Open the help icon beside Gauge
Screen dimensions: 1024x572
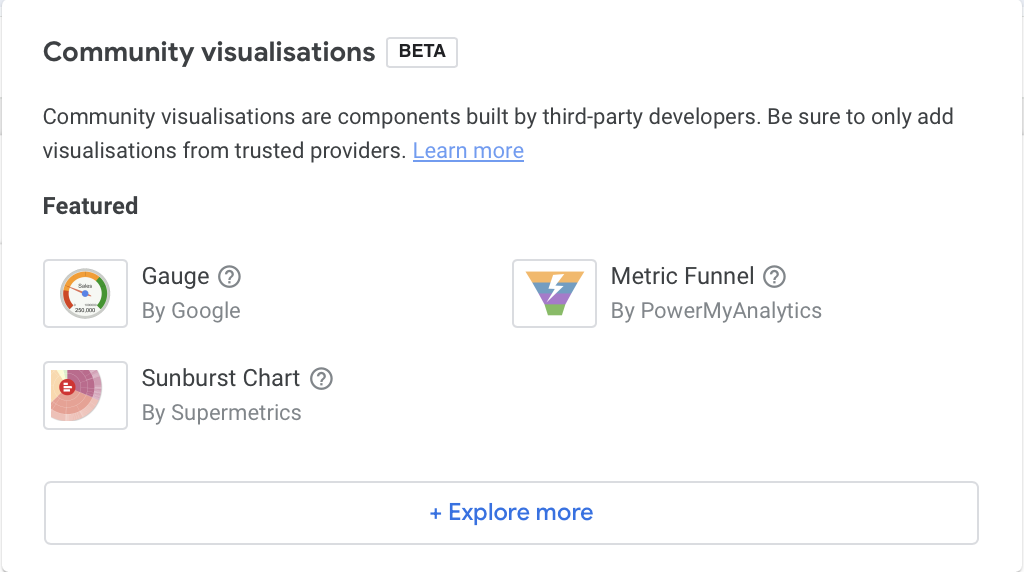pos(230,277)
